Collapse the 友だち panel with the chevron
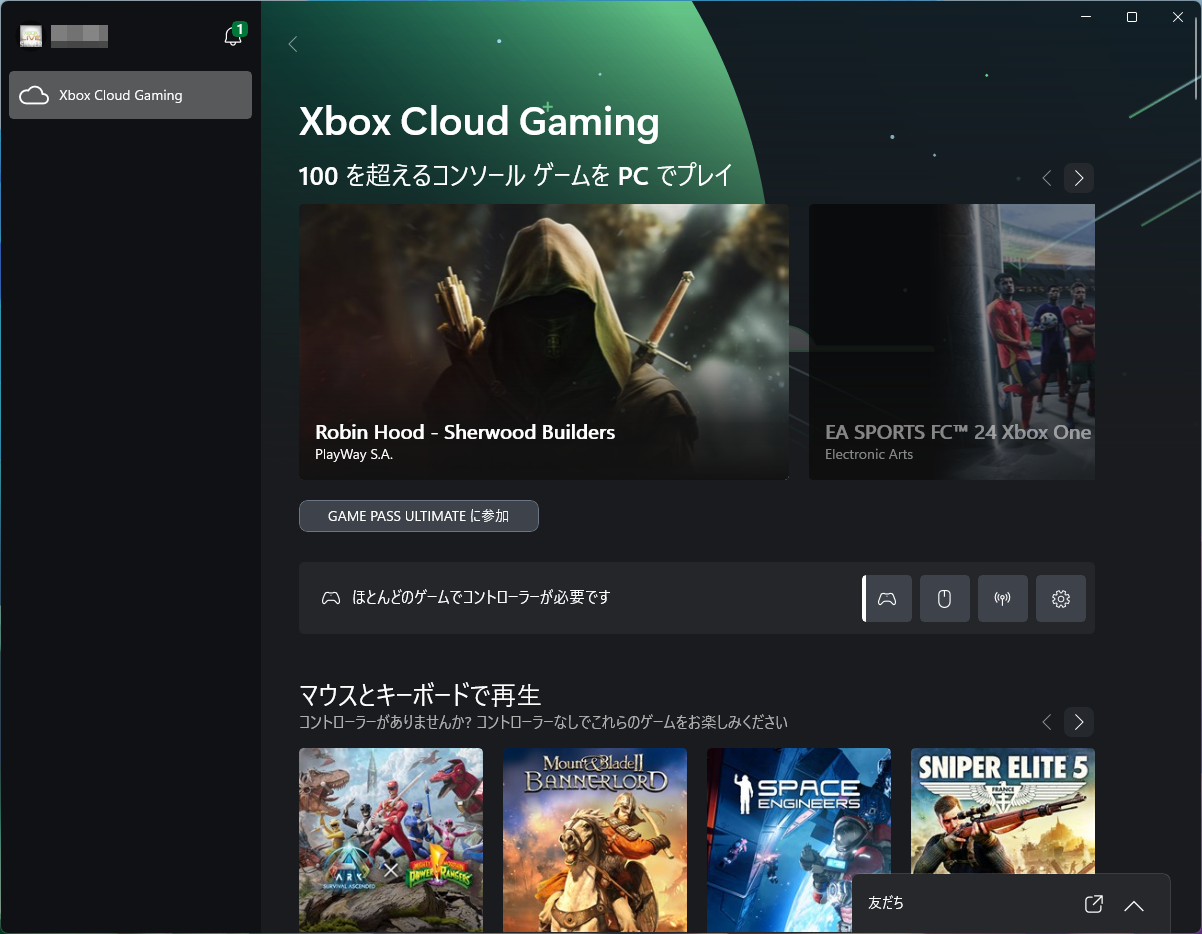The width and height of the screenshot is (1202, 934). pyautogui.click(x=1134, y=905)
